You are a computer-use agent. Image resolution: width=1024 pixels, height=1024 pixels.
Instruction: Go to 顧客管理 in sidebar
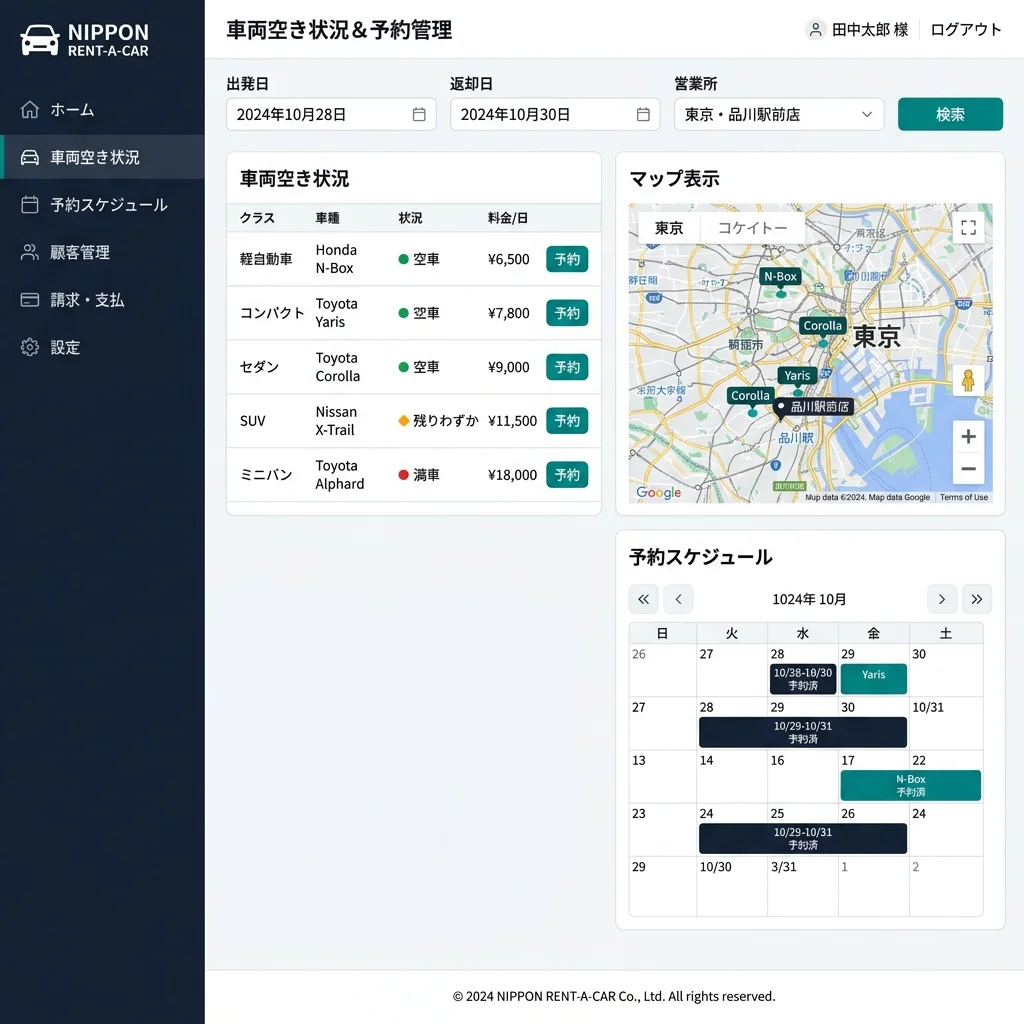(102, 253)
